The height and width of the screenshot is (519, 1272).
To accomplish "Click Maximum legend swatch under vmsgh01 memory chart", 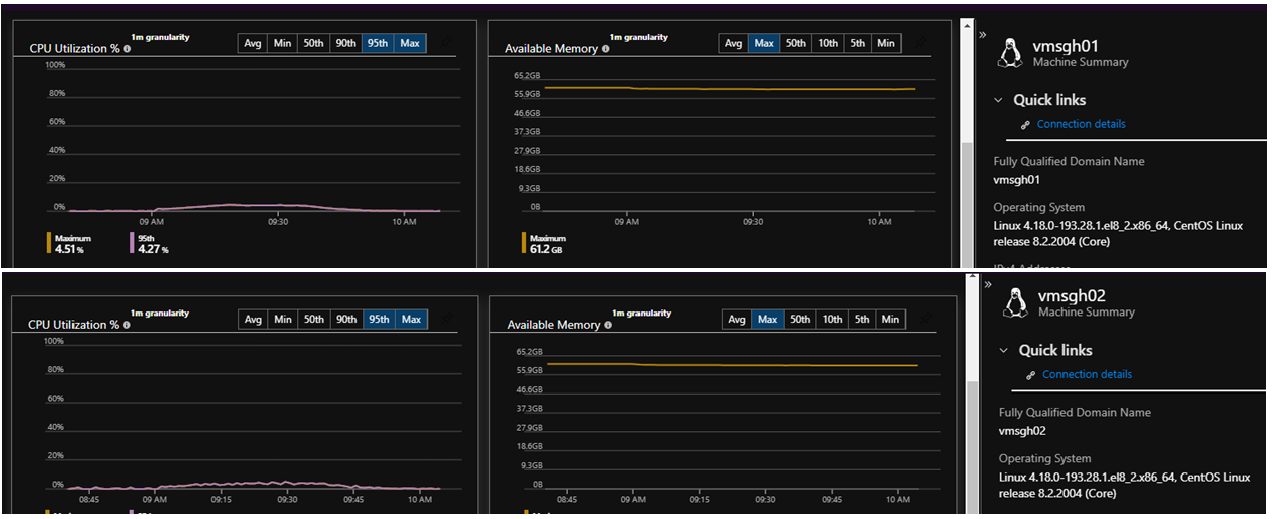I will point(524,243).
